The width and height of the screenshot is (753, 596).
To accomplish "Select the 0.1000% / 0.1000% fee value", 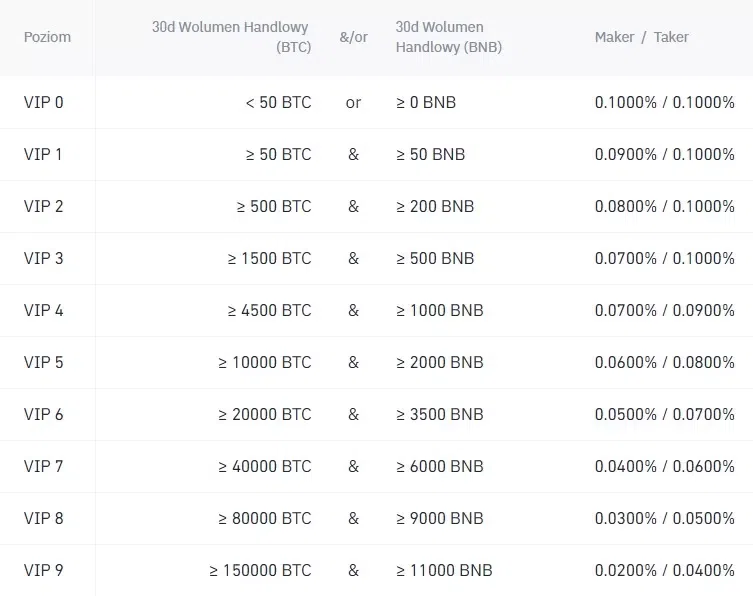I will coord(664,102).
